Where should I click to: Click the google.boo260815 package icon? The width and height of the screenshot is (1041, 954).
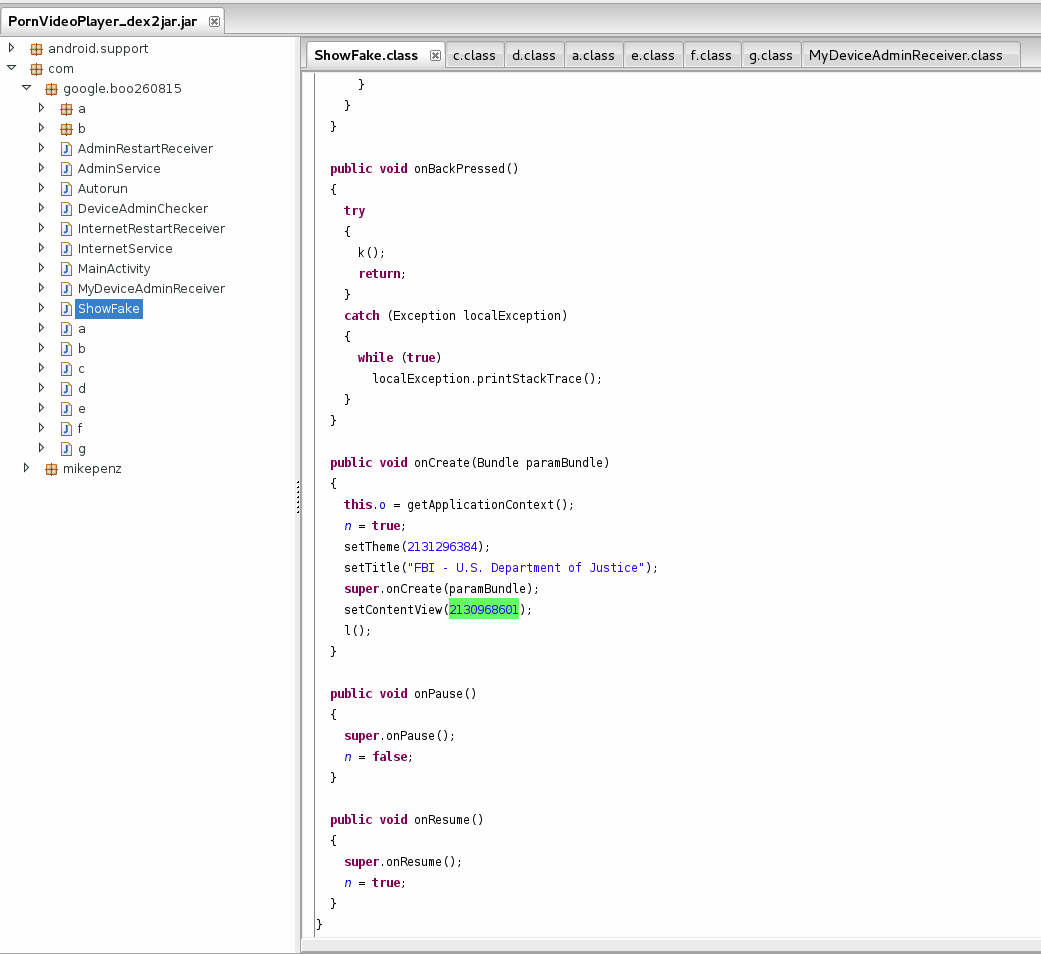[51, 89]
